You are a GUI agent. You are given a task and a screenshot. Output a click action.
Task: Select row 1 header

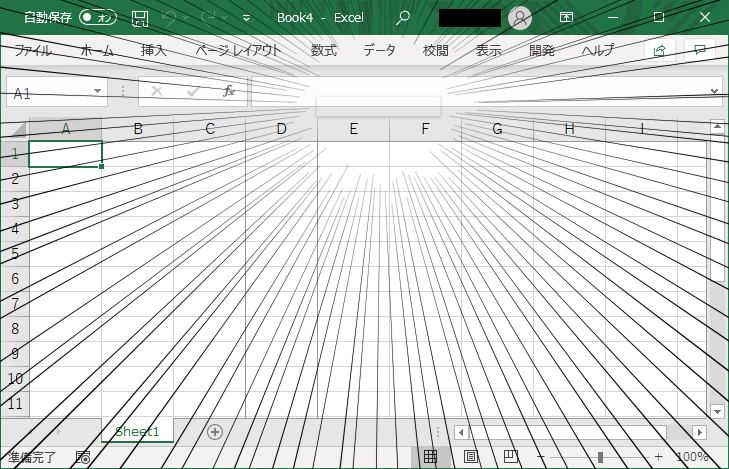click(x=15, y=154)
